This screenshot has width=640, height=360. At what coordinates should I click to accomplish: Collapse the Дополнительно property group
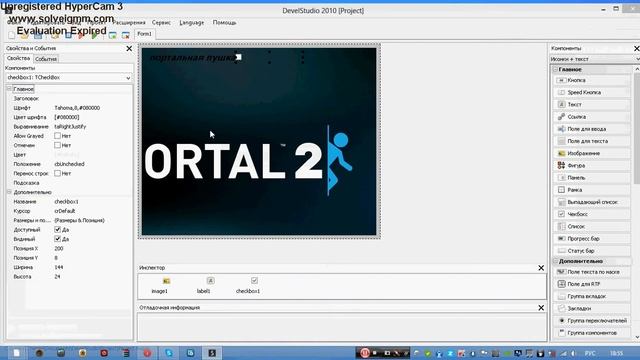pos(9,192)
